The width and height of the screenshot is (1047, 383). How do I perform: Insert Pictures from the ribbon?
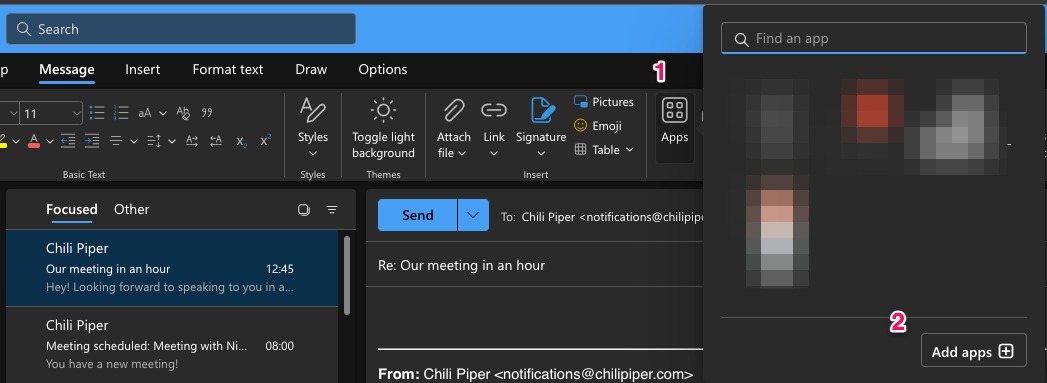pyautogui.click(x=604, y=102)
